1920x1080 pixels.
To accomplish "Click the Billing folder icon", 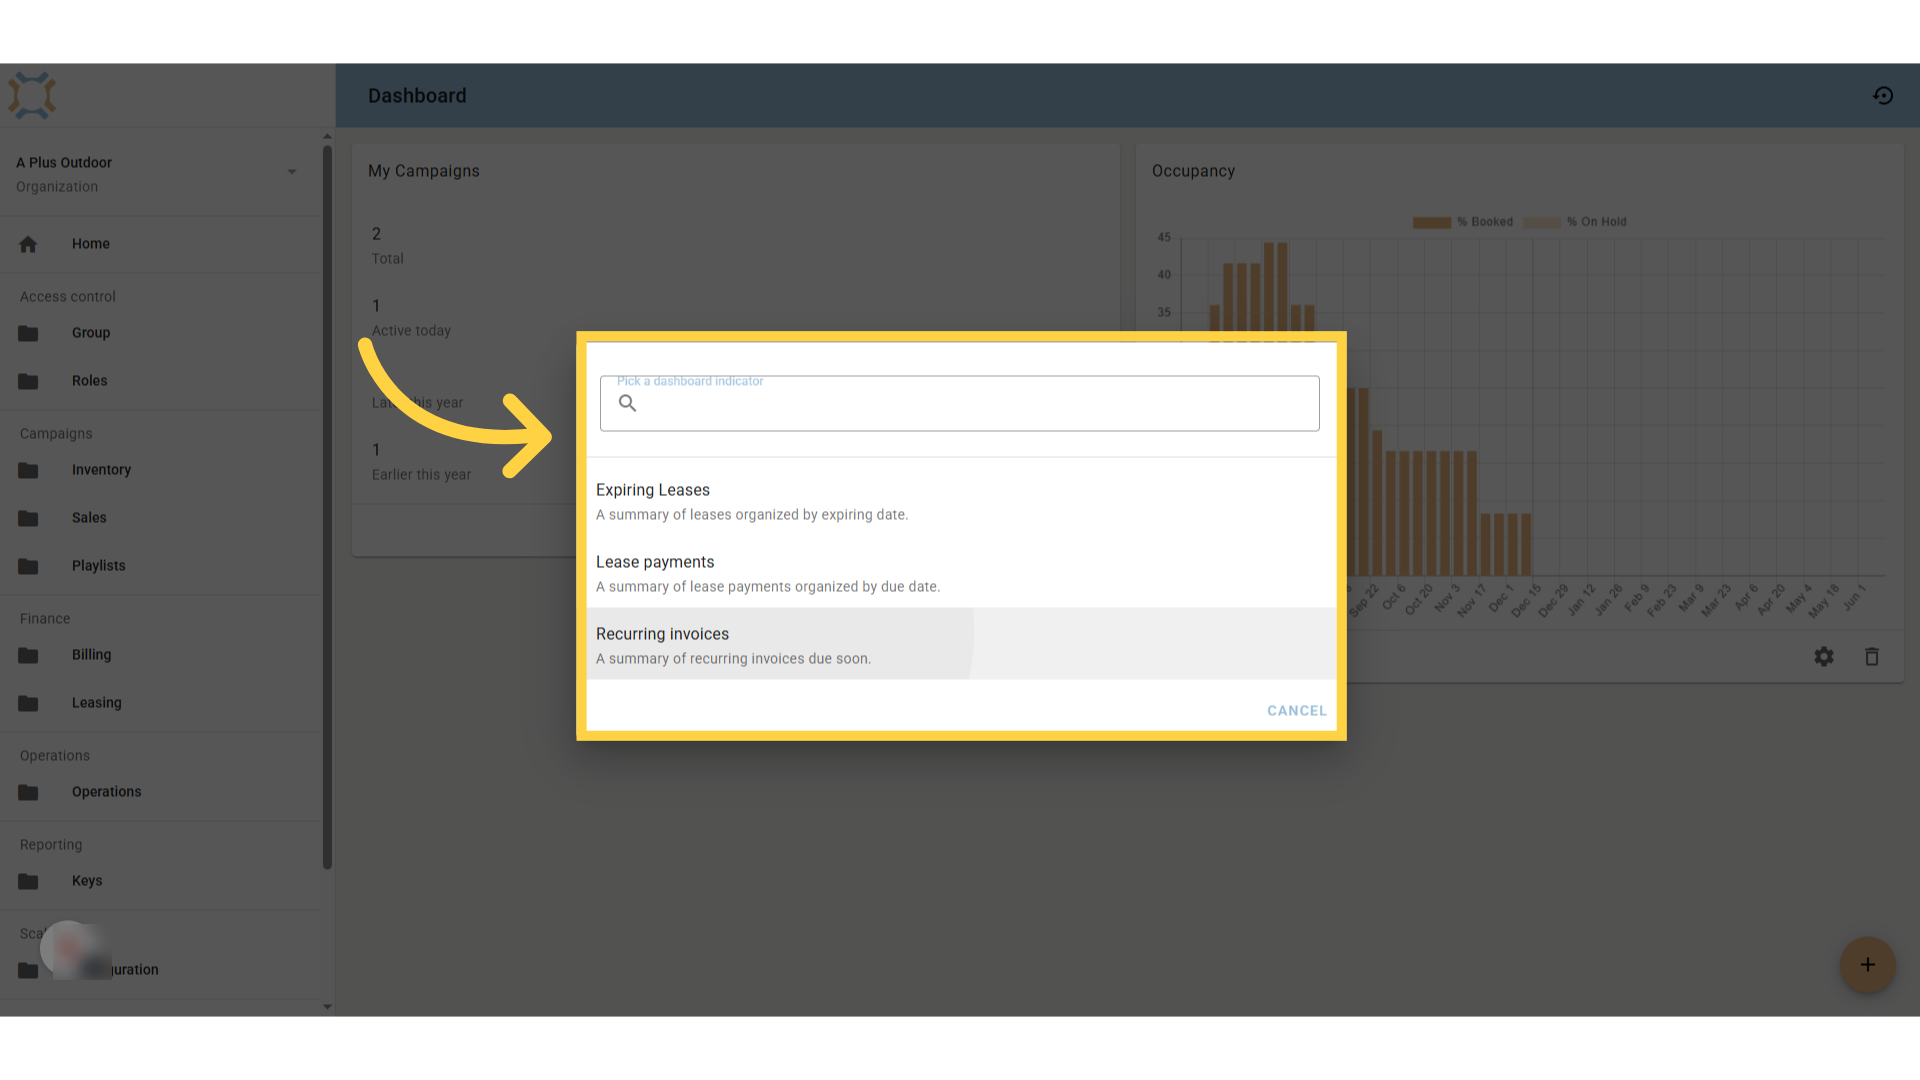I will click(28, 655).
